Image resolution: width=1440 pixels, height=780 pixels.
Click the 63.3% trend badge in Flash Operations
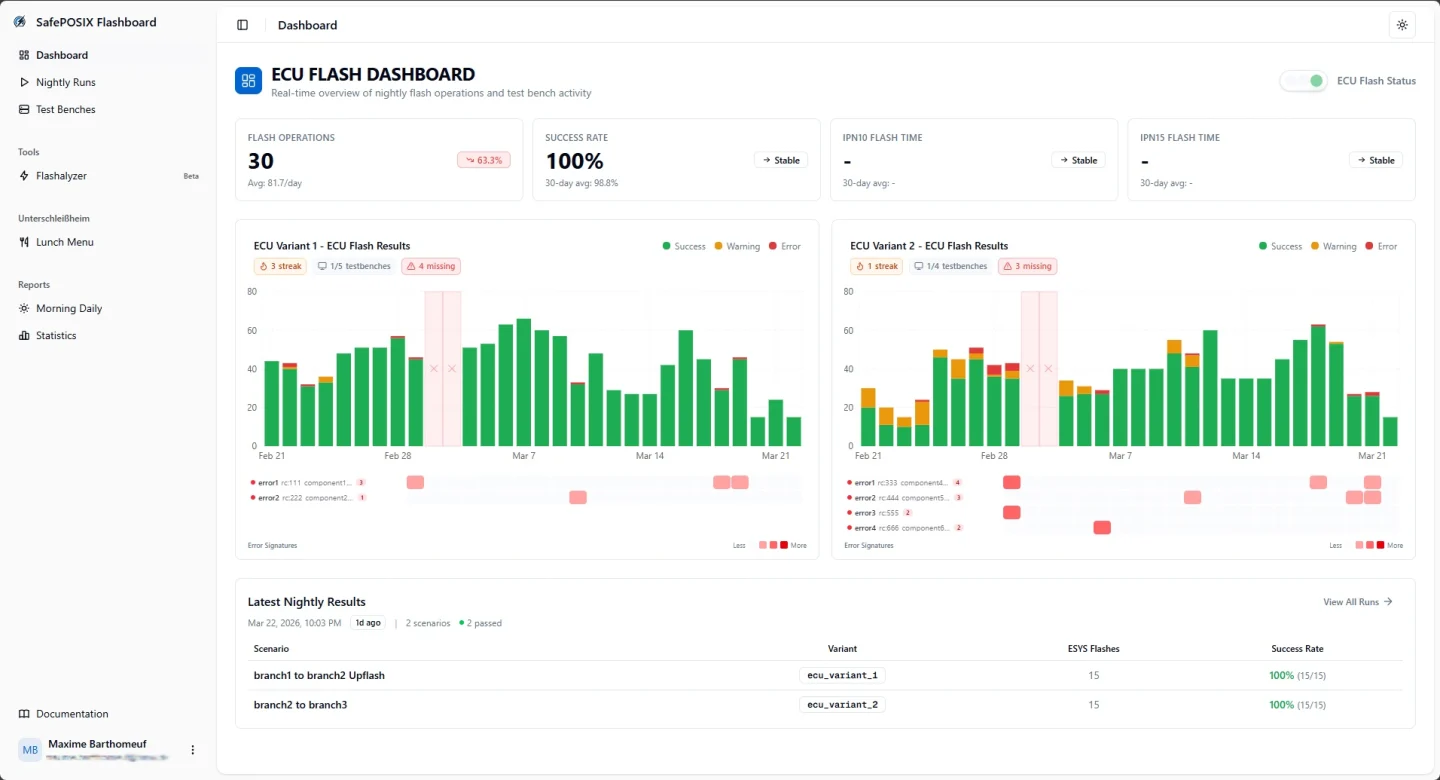click(x=484, y=160)
